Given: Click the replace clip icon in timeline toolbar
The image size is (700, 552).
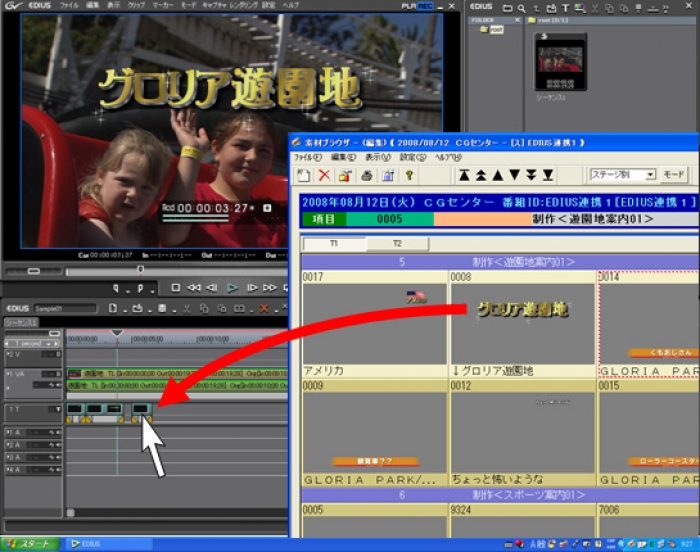Looking at the screenshot, I should (x=239, y=308).
